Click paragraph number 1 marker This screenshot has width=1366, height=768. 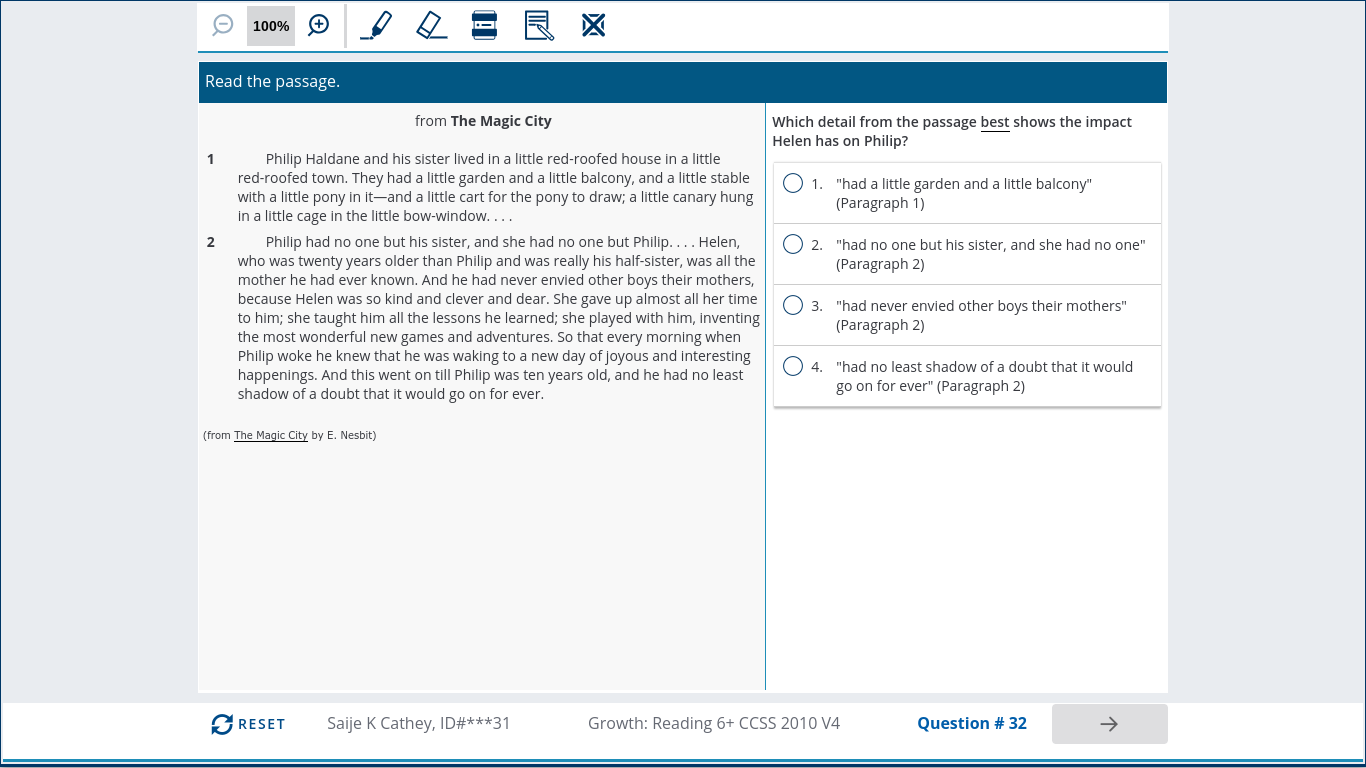[x=210, y=159]
